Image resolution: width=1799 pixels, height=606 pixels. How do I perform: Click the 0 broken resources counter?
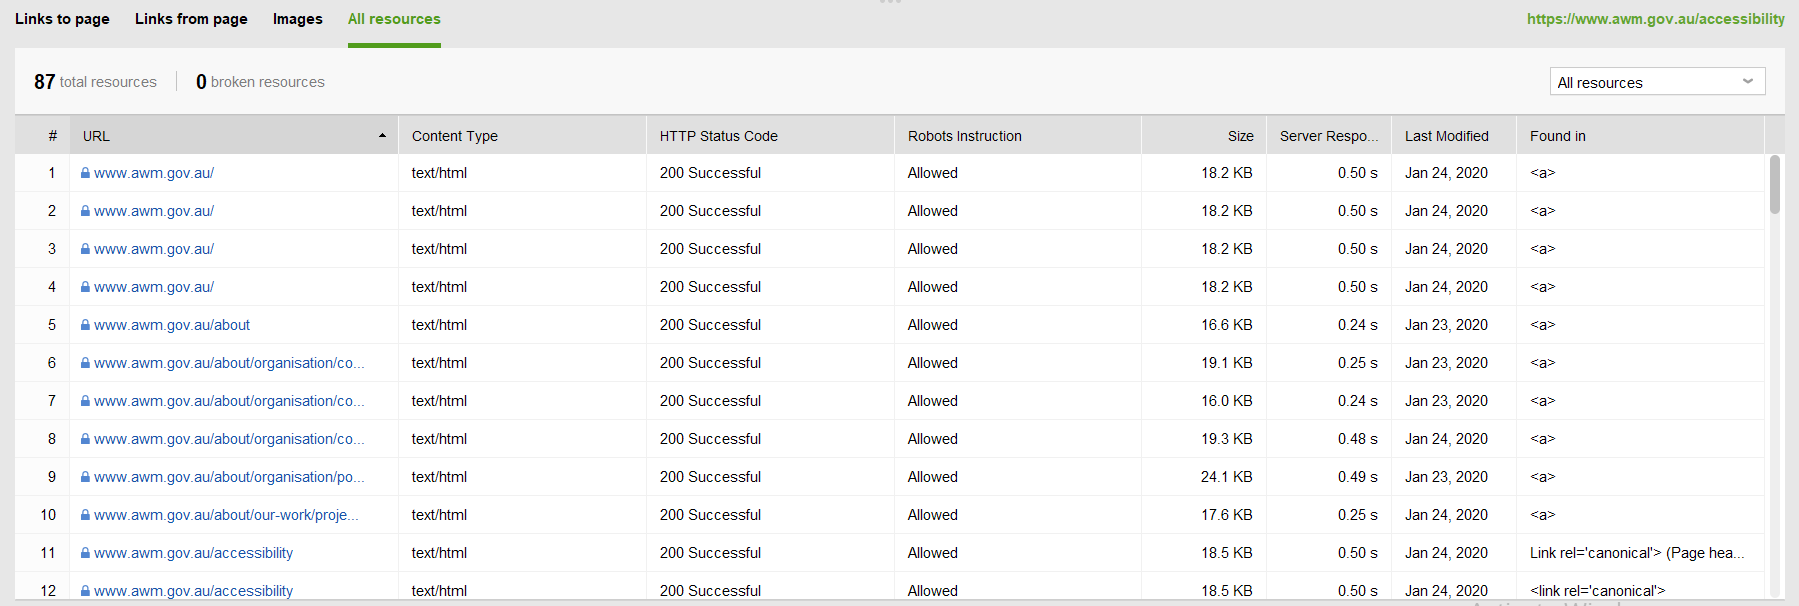pyautogui.click(x=260, y=82)
